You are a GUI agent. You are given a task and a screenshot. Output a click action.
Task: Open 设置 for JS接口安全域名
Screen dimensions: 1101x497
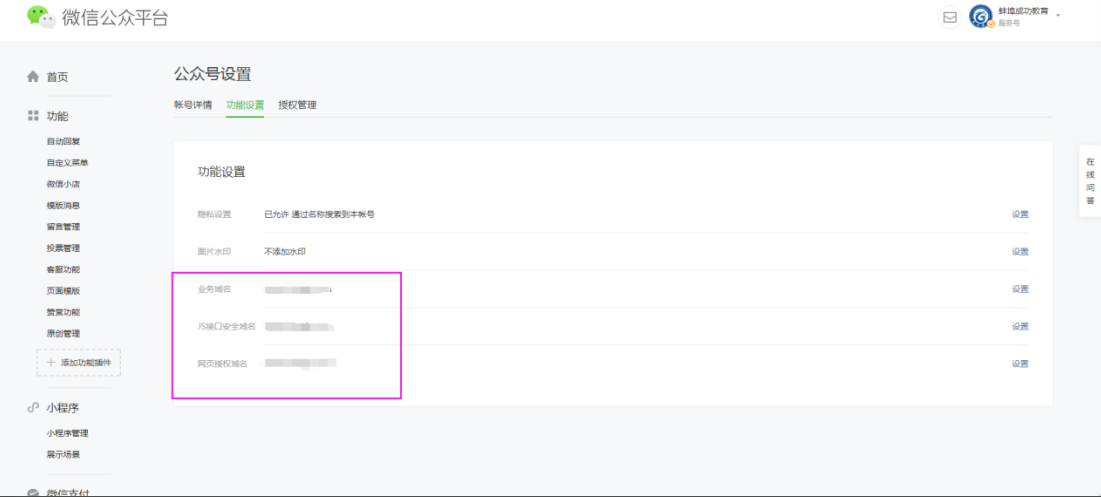tap(1019, 326)
